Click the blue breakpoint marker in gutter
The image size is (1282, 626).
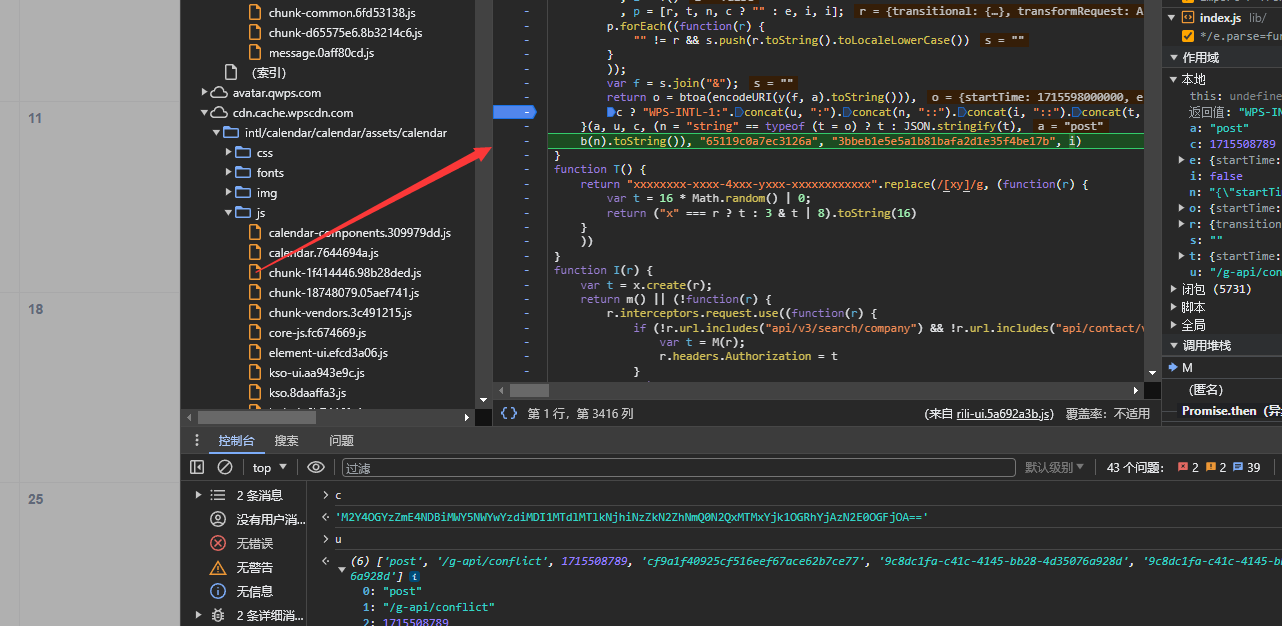[x=515, y=112]
